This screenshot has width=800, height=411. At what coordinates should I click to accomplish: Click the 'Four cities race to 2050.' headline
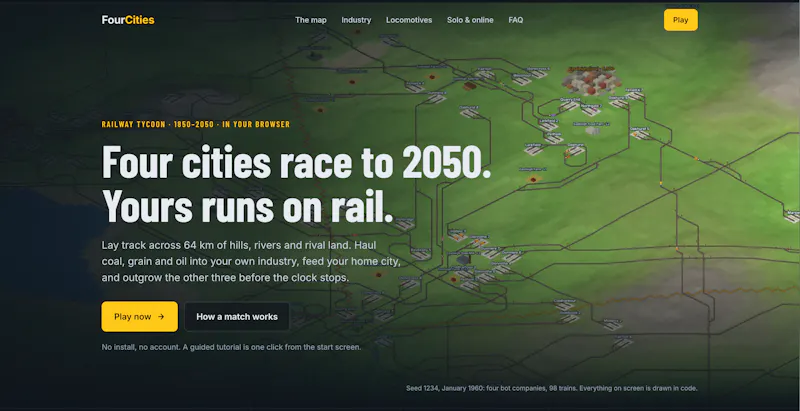coord(296,162)
